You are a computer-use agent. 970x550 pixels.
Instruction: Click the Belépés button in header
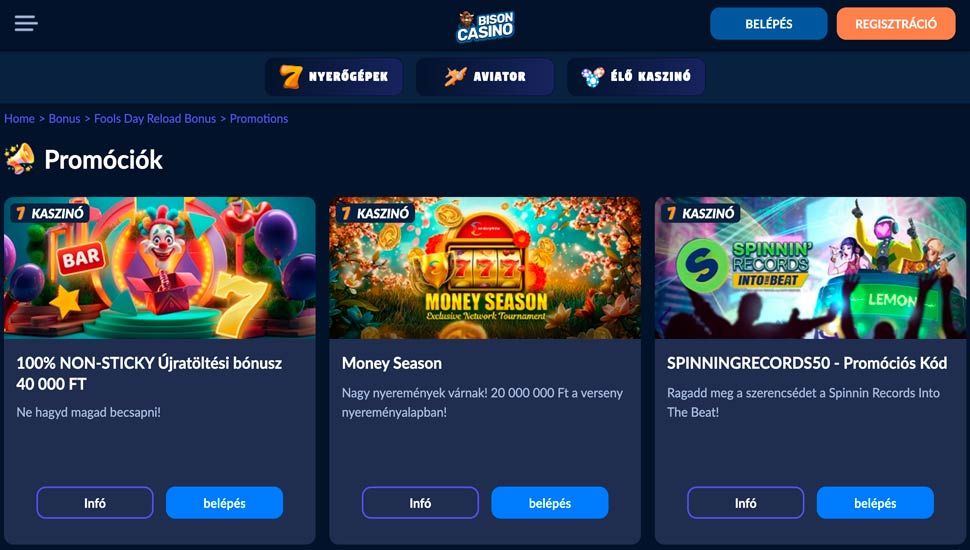[x=768, y=24]
